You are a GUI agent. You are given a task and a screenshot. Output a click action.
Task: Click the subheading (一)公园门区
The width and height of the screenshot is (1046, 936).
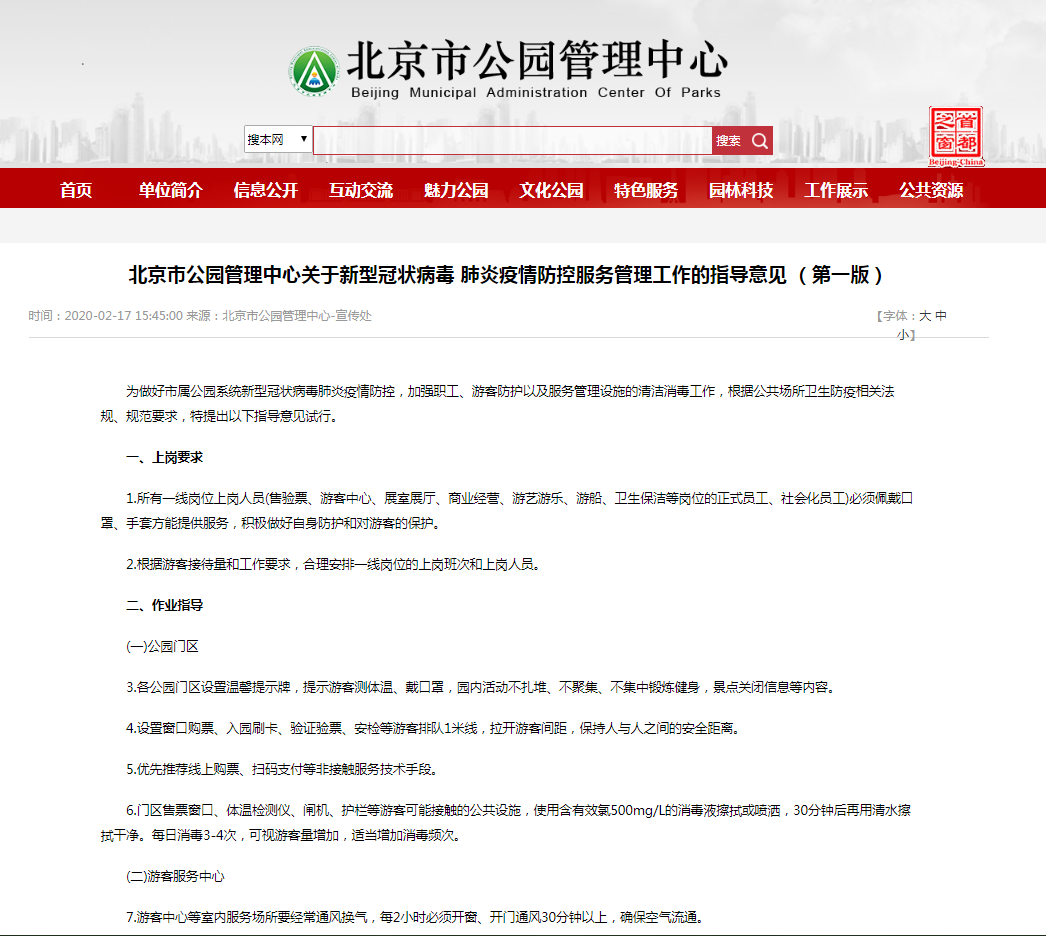[162, 646]
